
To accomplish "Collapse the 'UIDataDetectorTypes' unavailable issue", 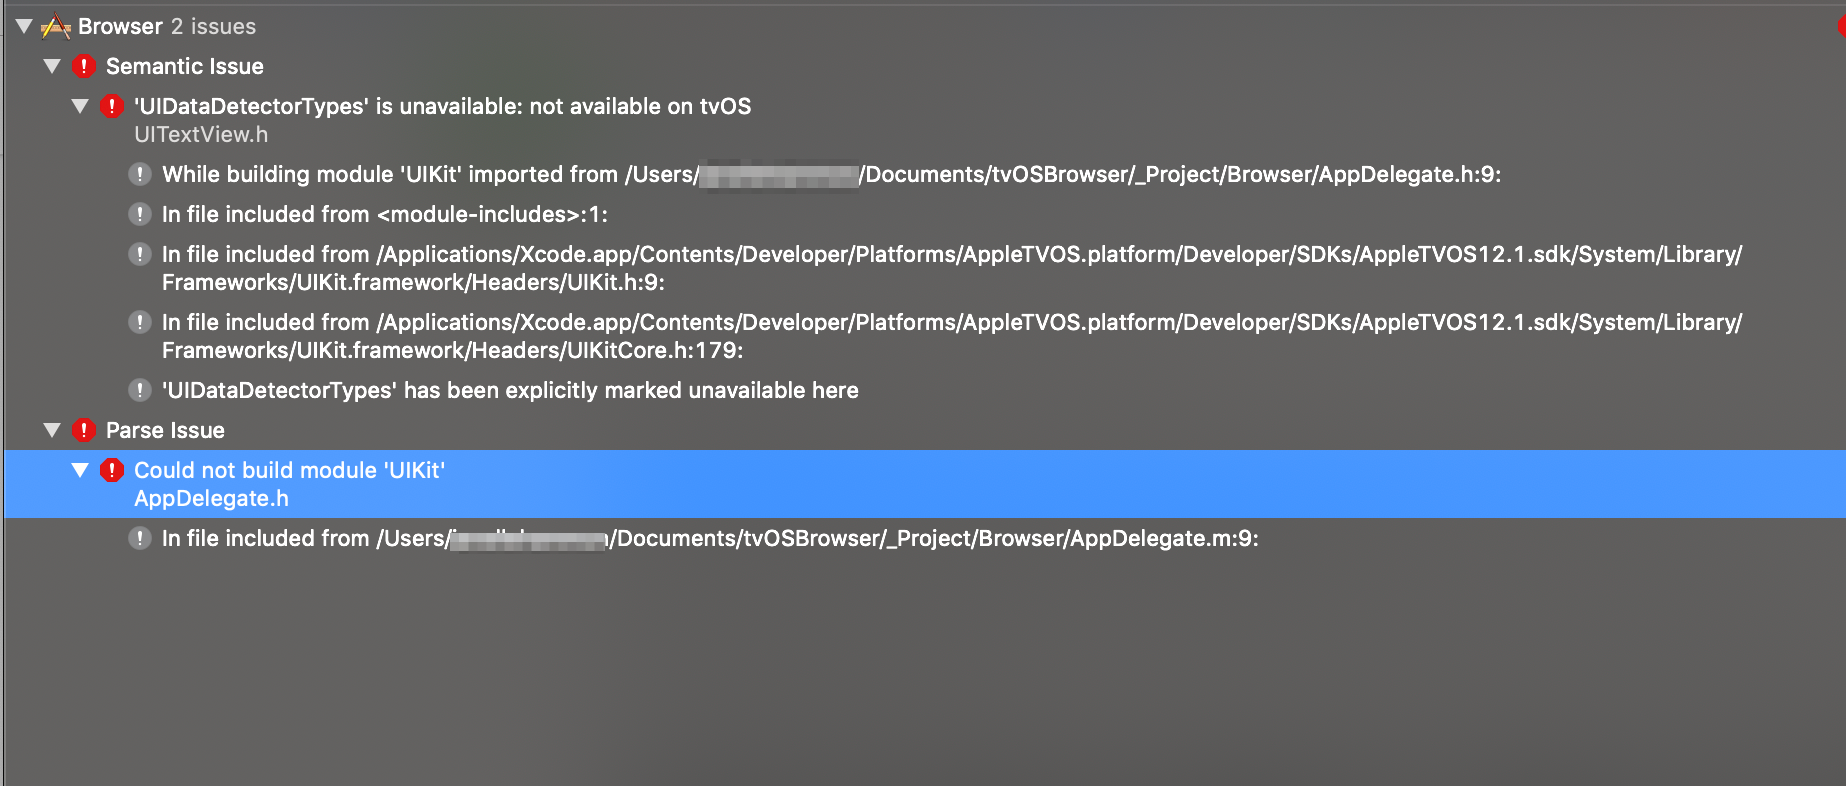I will pyautogui.click(x=80, y=105).
